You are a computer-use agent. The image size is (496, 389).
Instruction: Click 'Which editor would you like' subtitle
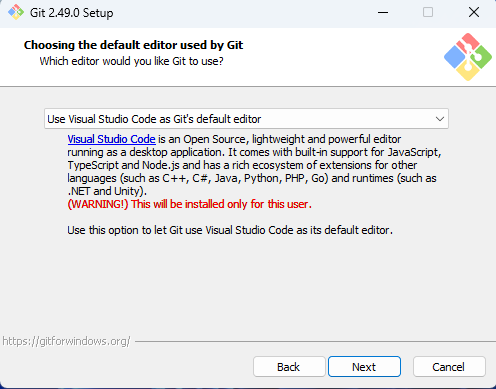coord(131,61)
